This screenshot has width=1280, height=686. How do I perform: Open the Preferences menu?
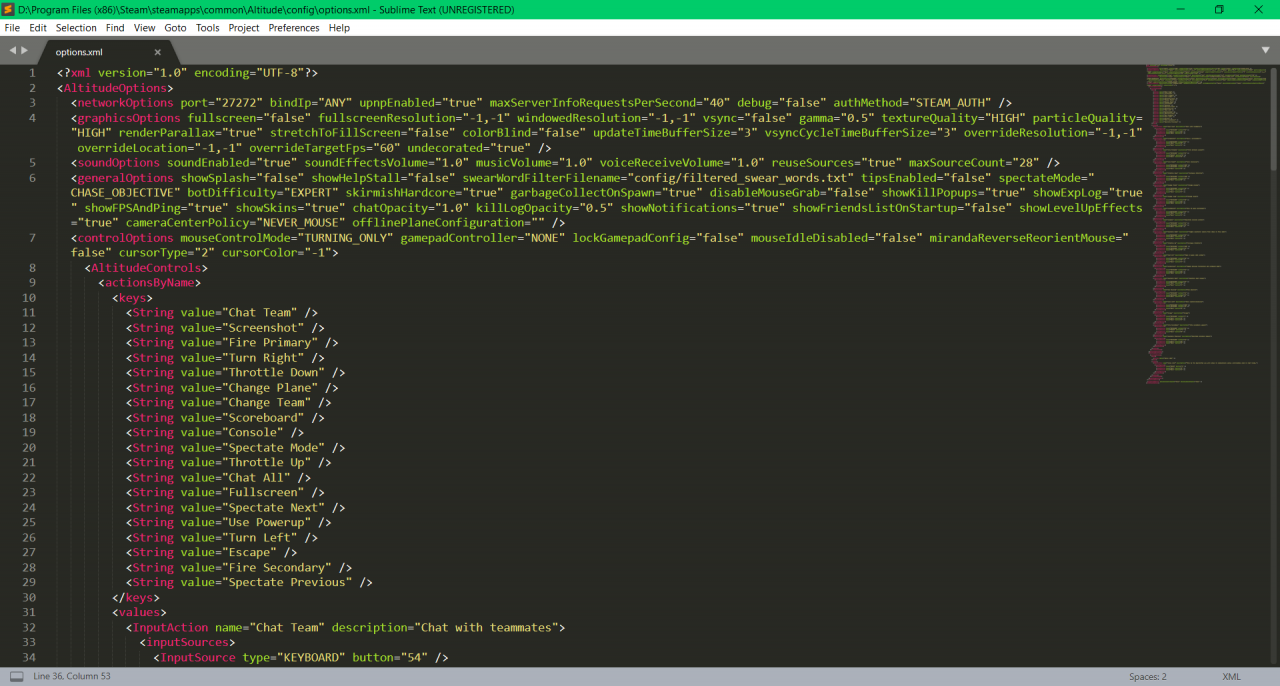pos(294,28)
